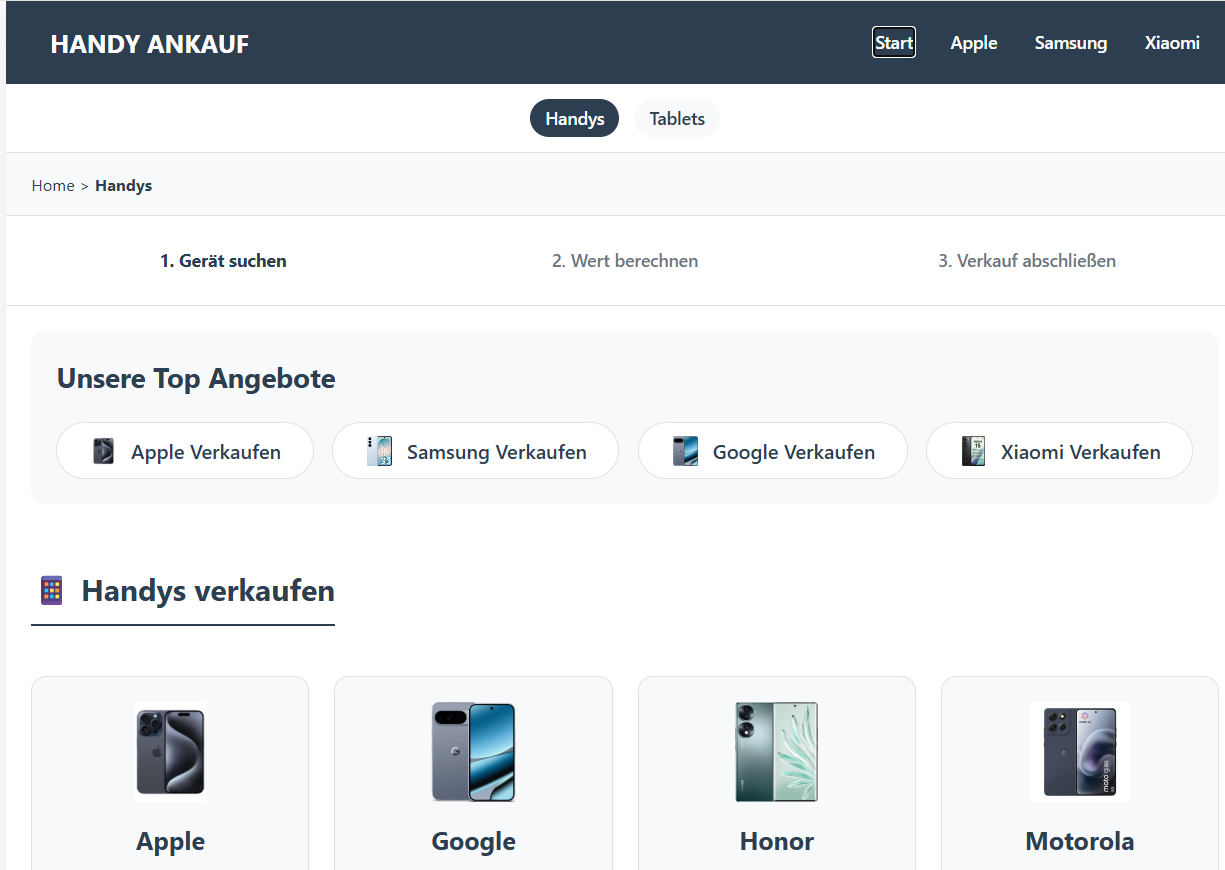Click the Samsung phone icon in Samsung Verkaufen
1225x870 pixels.
pyautogui.click(x=381, y=451)
